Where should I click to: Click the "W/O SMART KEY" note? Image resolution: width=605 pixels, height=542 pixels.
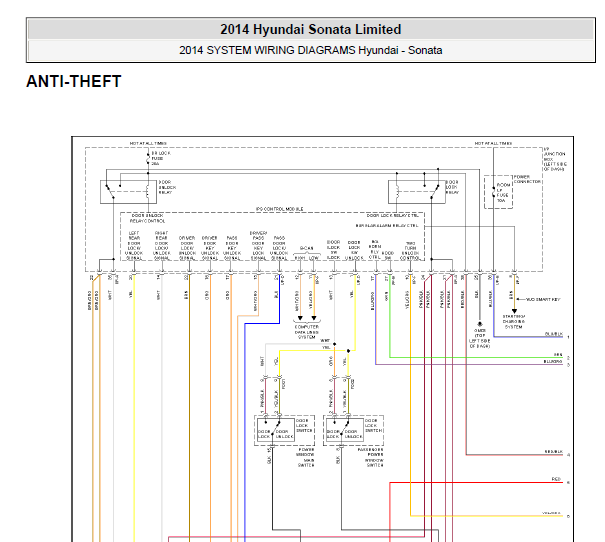pos(543,299)
